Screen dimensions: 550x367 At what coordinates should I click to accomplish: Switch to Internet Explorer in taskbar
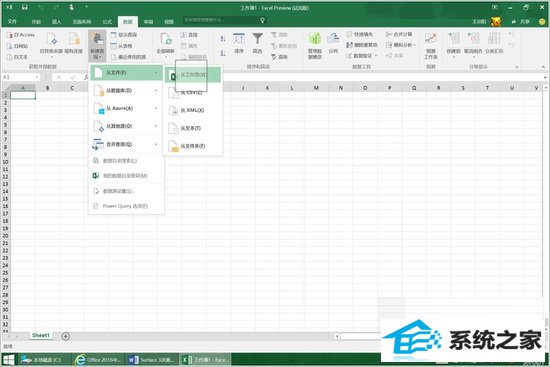[x=98, y=360]
